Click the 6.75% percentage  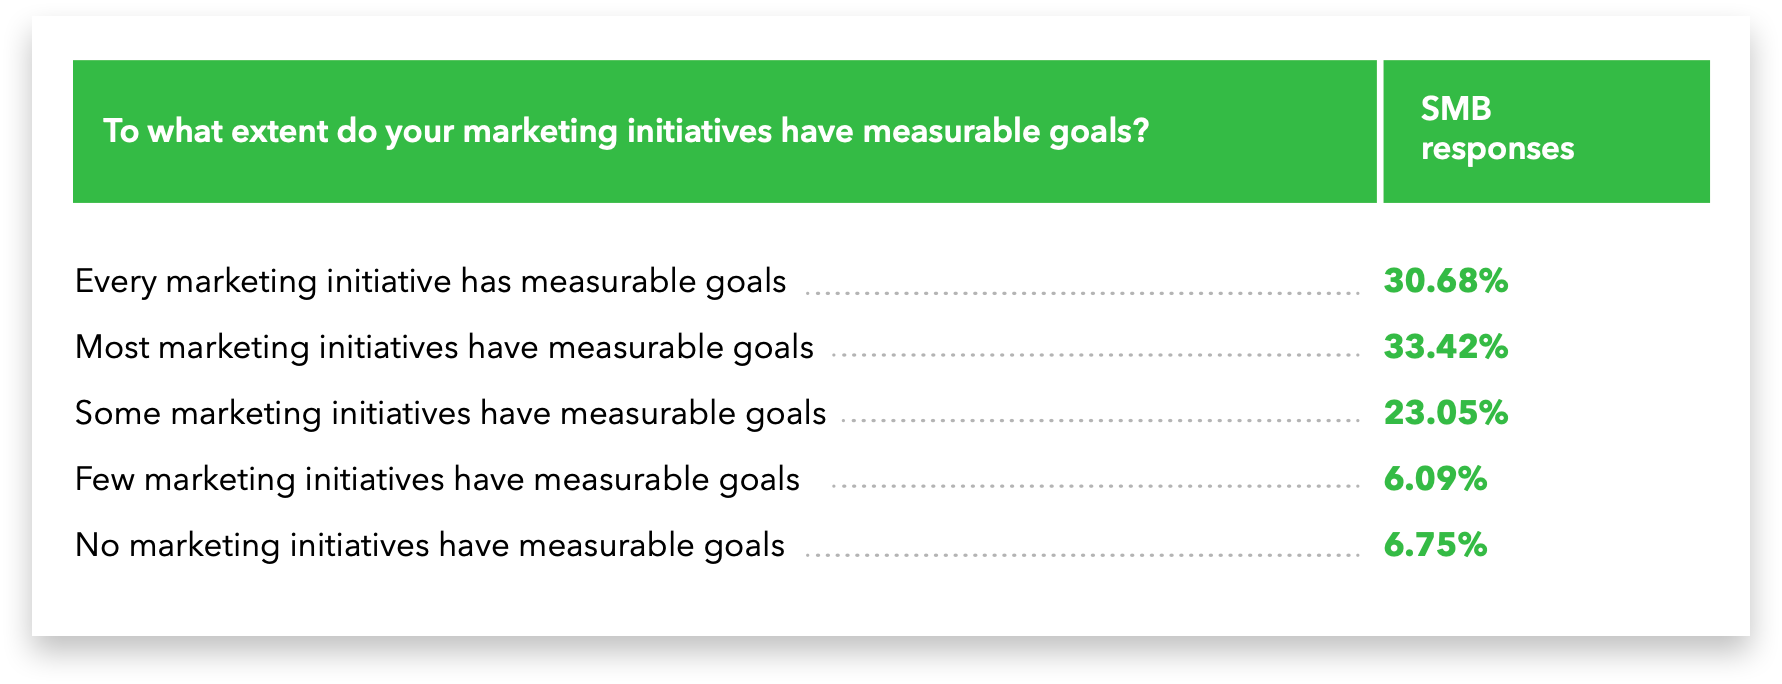coord(1435,546)
